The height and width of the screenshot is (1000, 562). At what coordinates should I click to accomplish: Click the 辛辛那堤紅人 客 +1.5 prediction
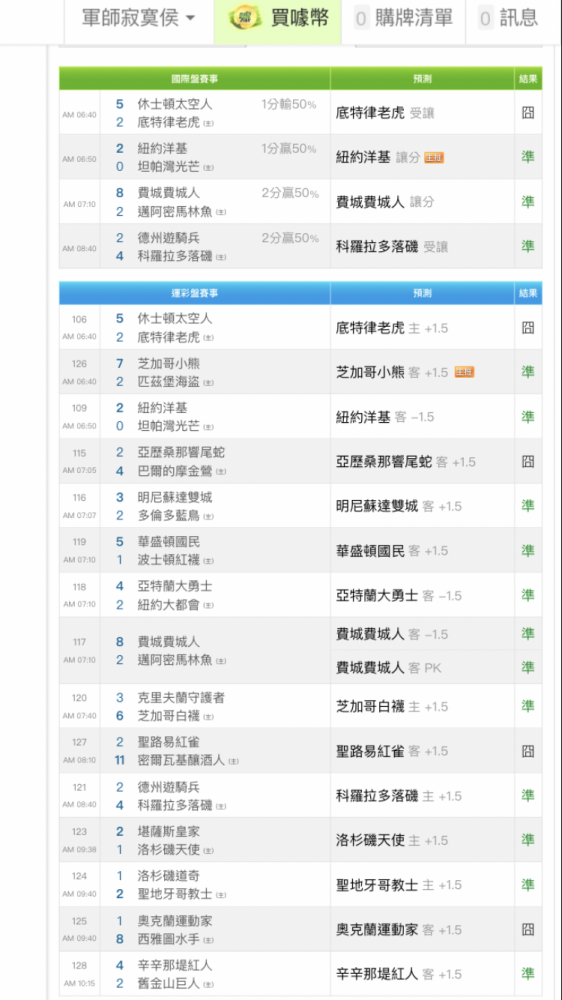click(399, 974)
